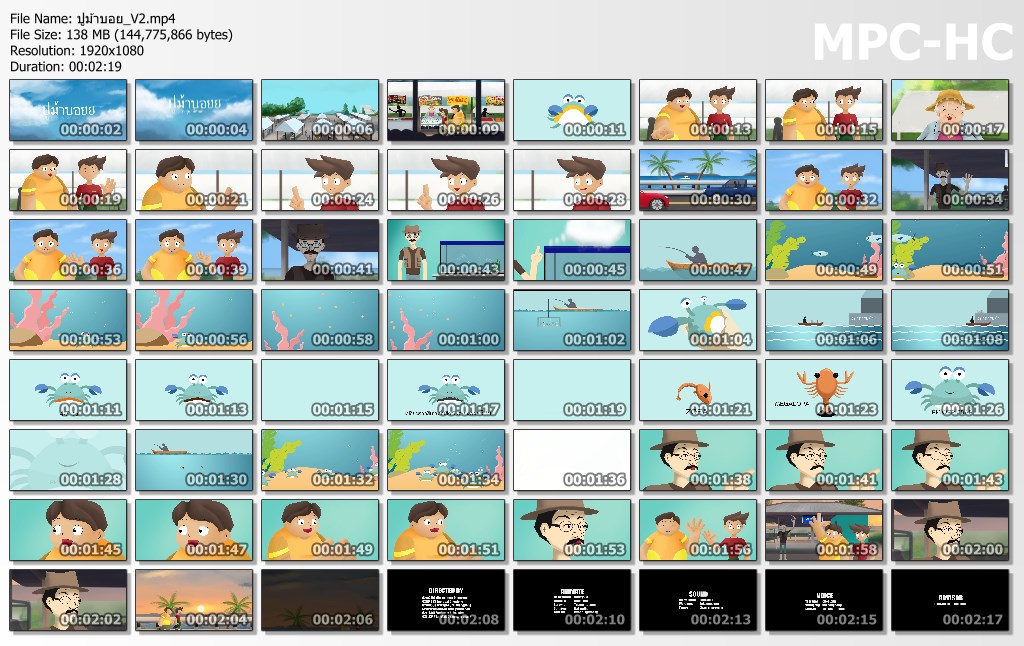Select the blank white frame at 00:01:36
Viewport: 1024px width, 646px height.
click(572, 461)
